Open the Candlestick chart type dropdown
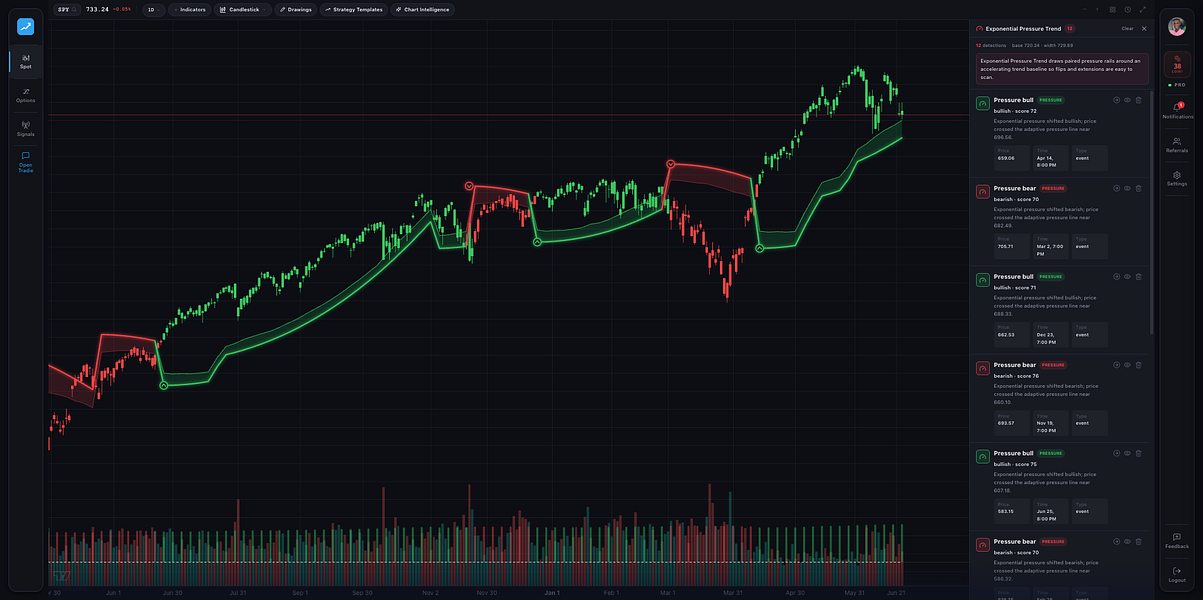This screenshot has height=600, width=1203. [x=243, y=9]
